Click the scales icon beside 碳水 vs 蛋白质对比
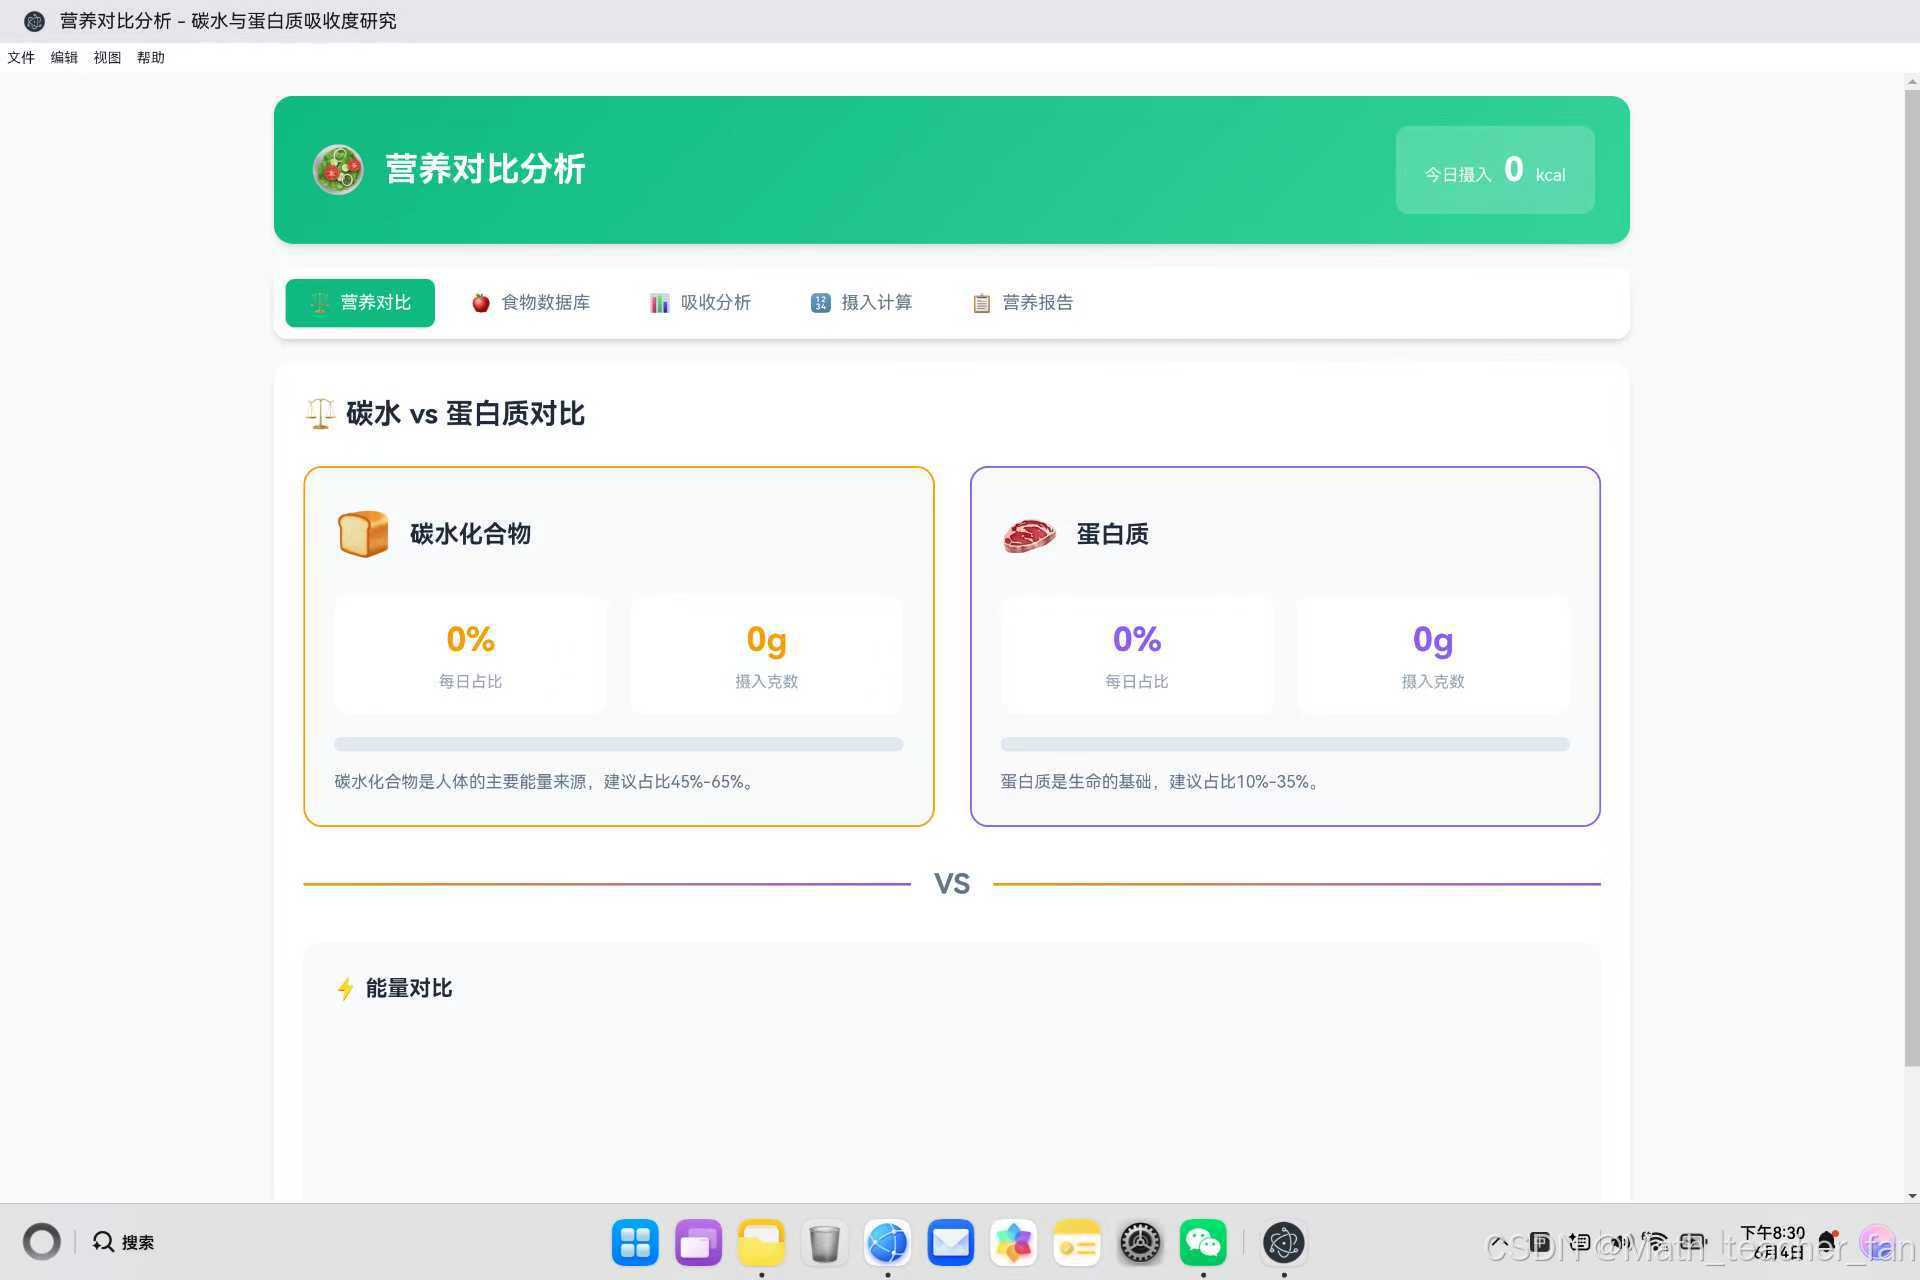Screen dimensions: 1920x1280 tap(320, 413)
